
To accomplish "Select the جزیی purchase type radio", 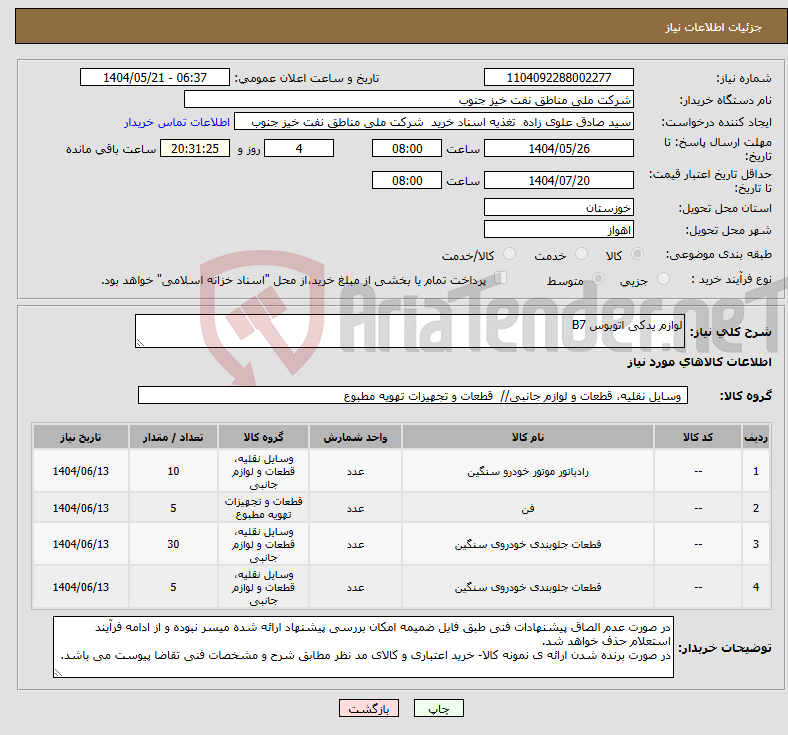I will 663,279.
